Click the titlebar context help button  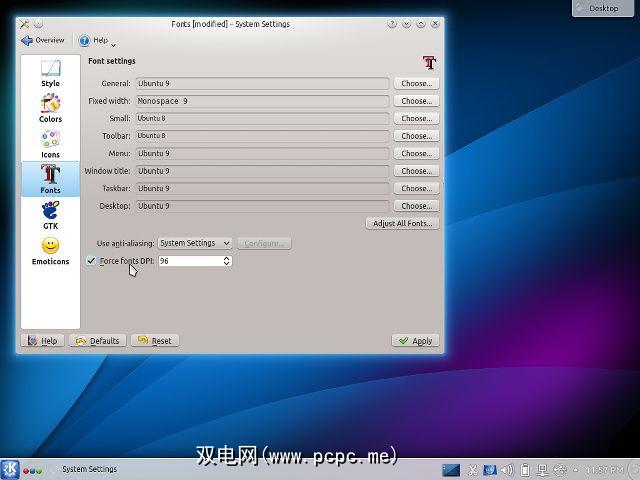(392, 24)
